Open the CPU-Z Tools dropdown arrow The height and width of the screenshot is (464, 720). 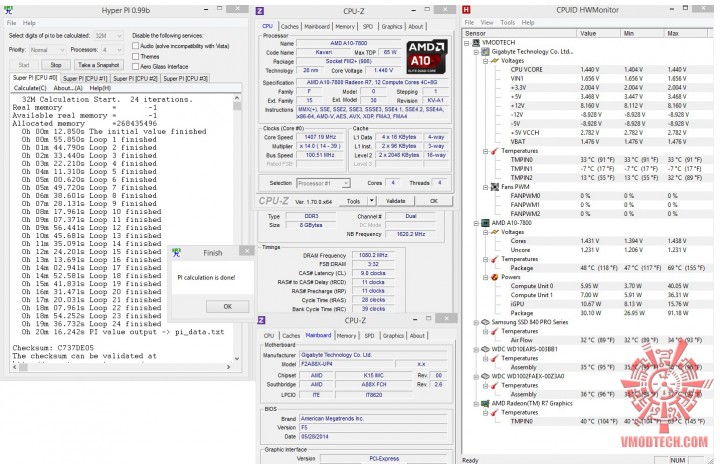372,201
